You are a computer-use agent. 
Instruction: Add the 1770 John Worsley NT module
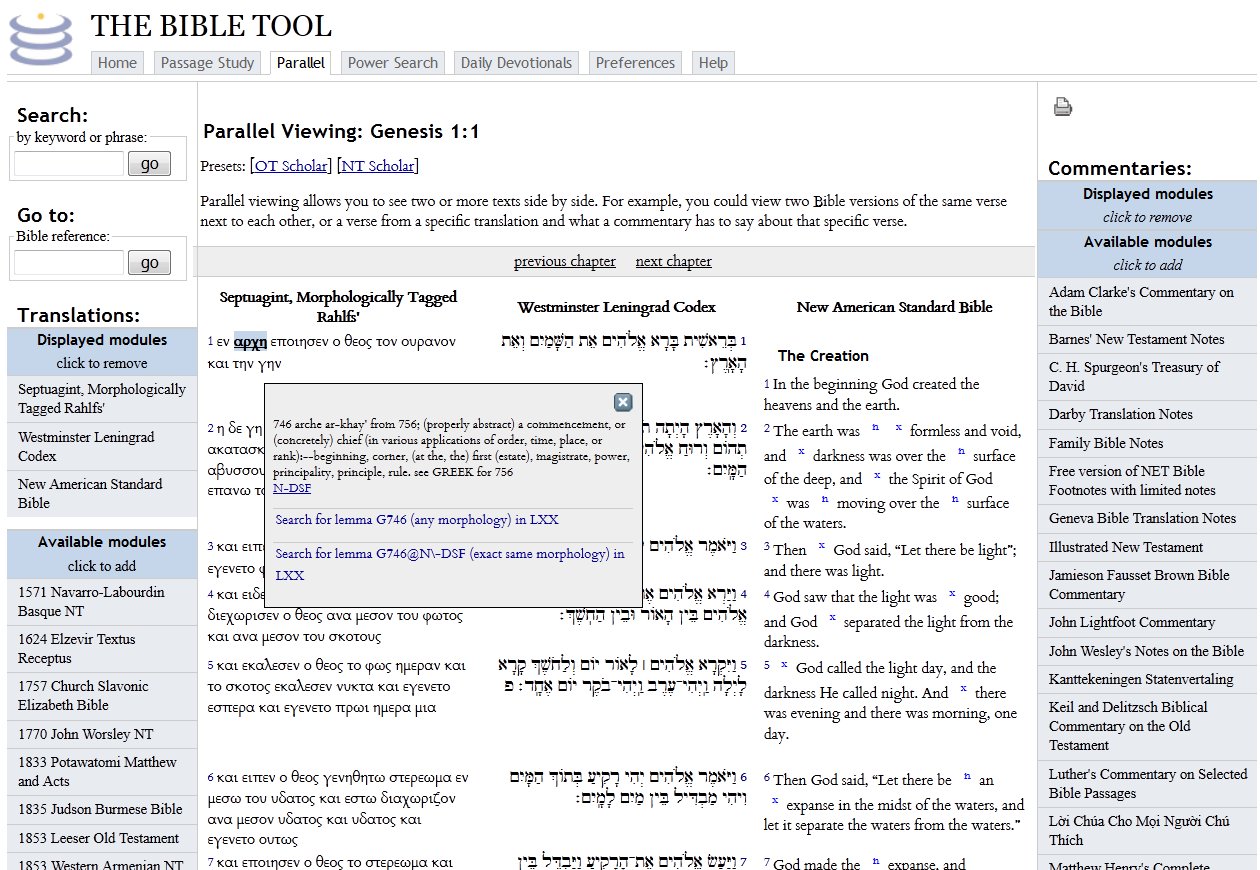point(102,734)
